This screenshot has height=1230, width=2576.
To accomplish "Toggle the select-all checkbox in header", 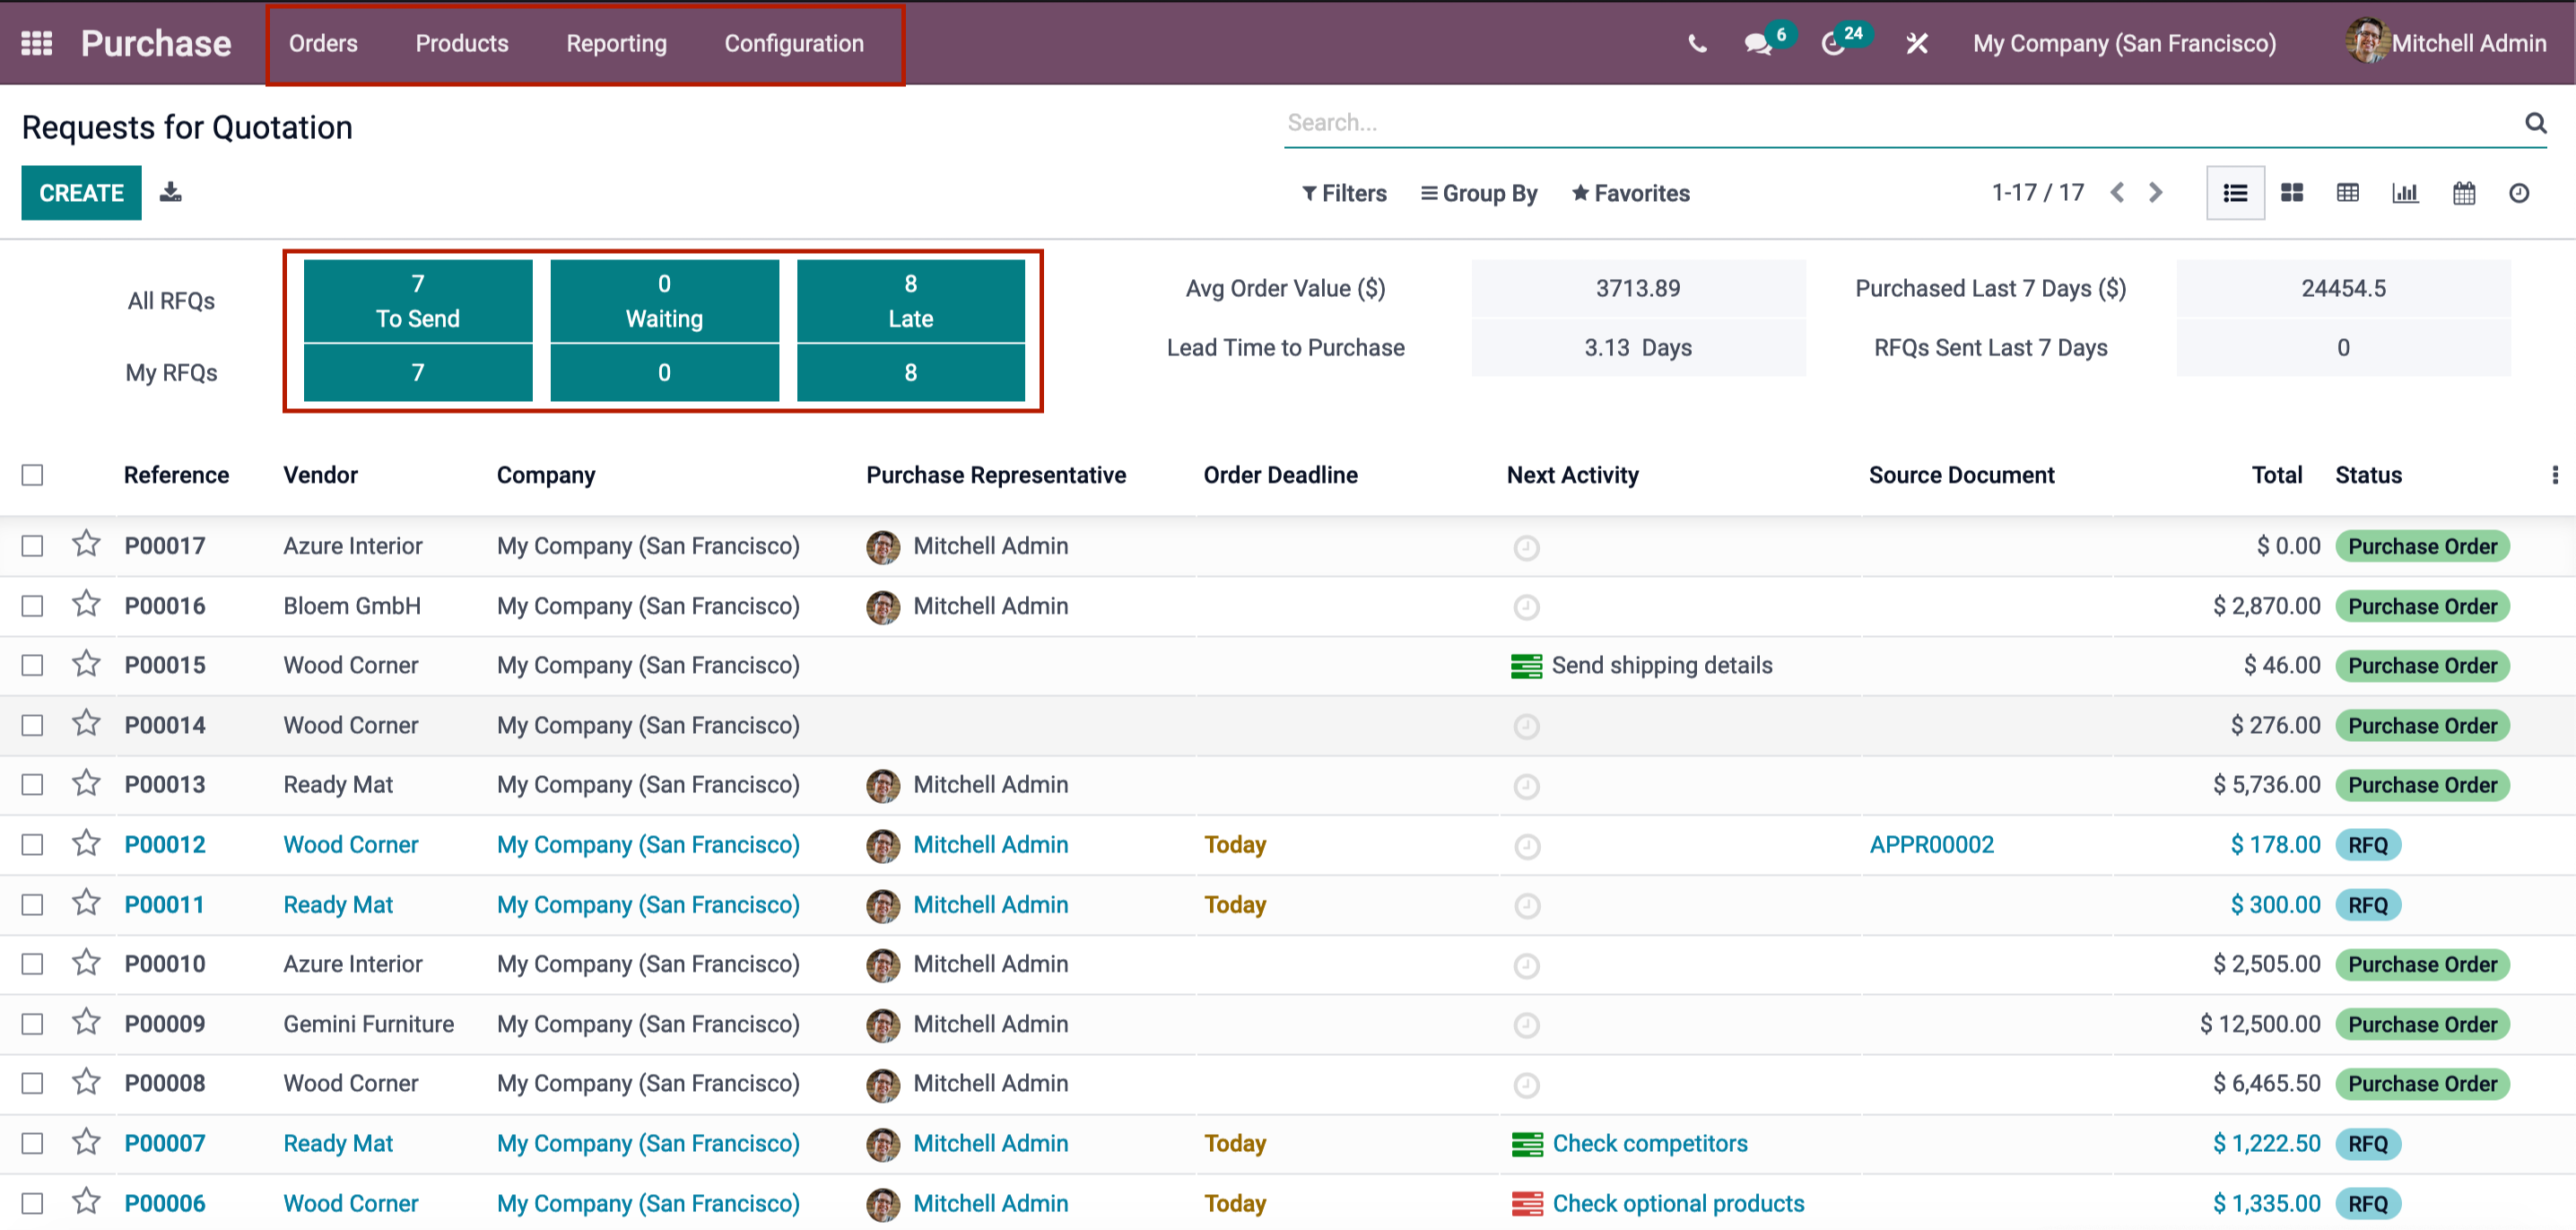I will coord(33,475).
